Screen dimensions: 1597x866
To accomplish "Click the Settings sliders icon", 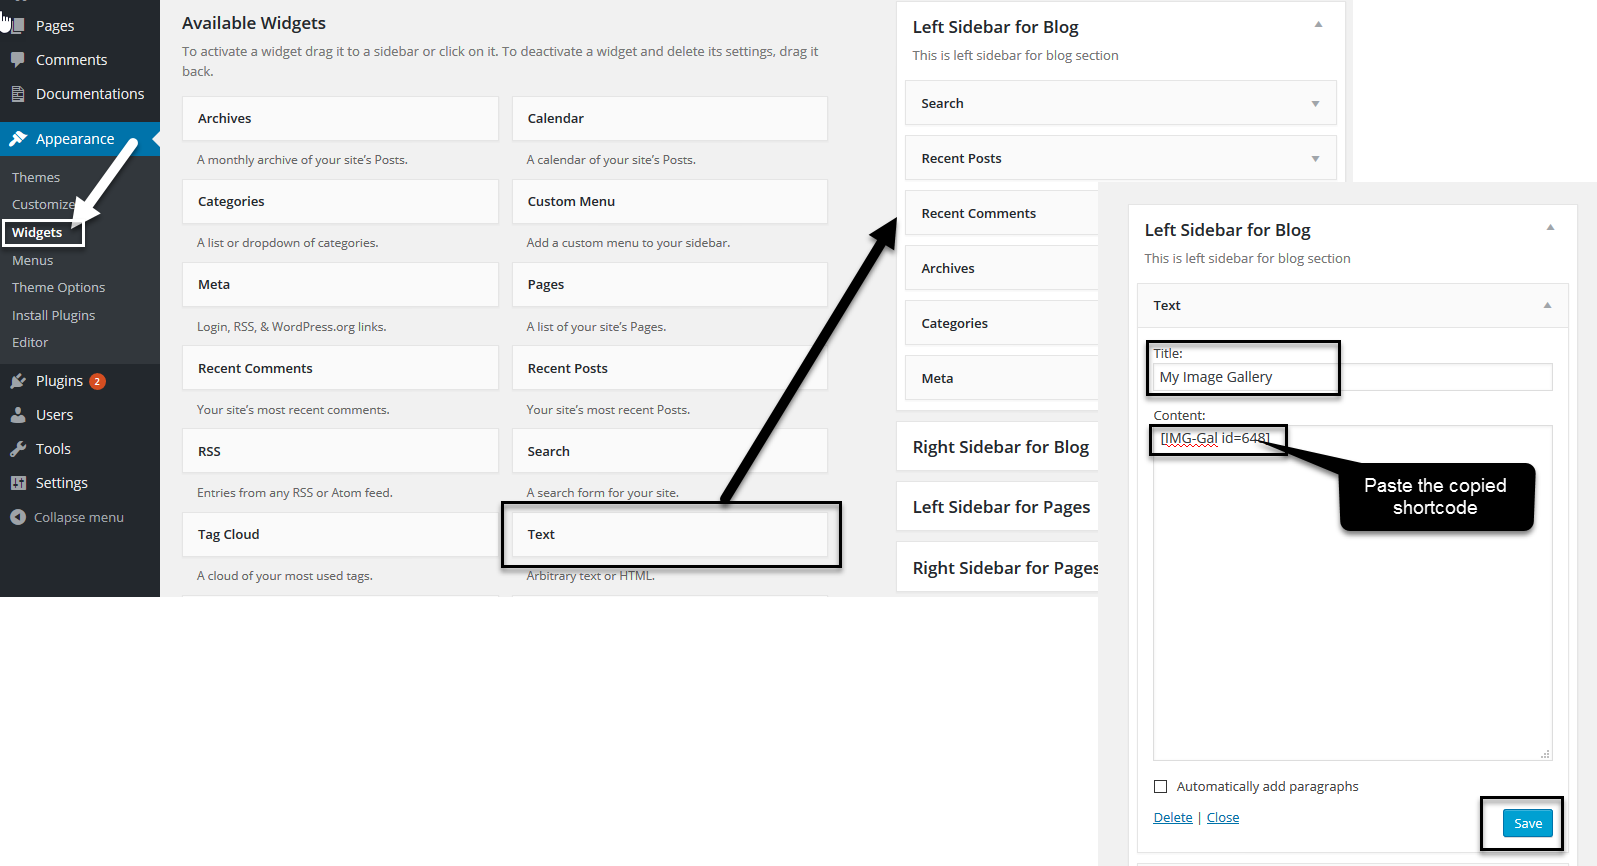I will [x=18, y=483].
